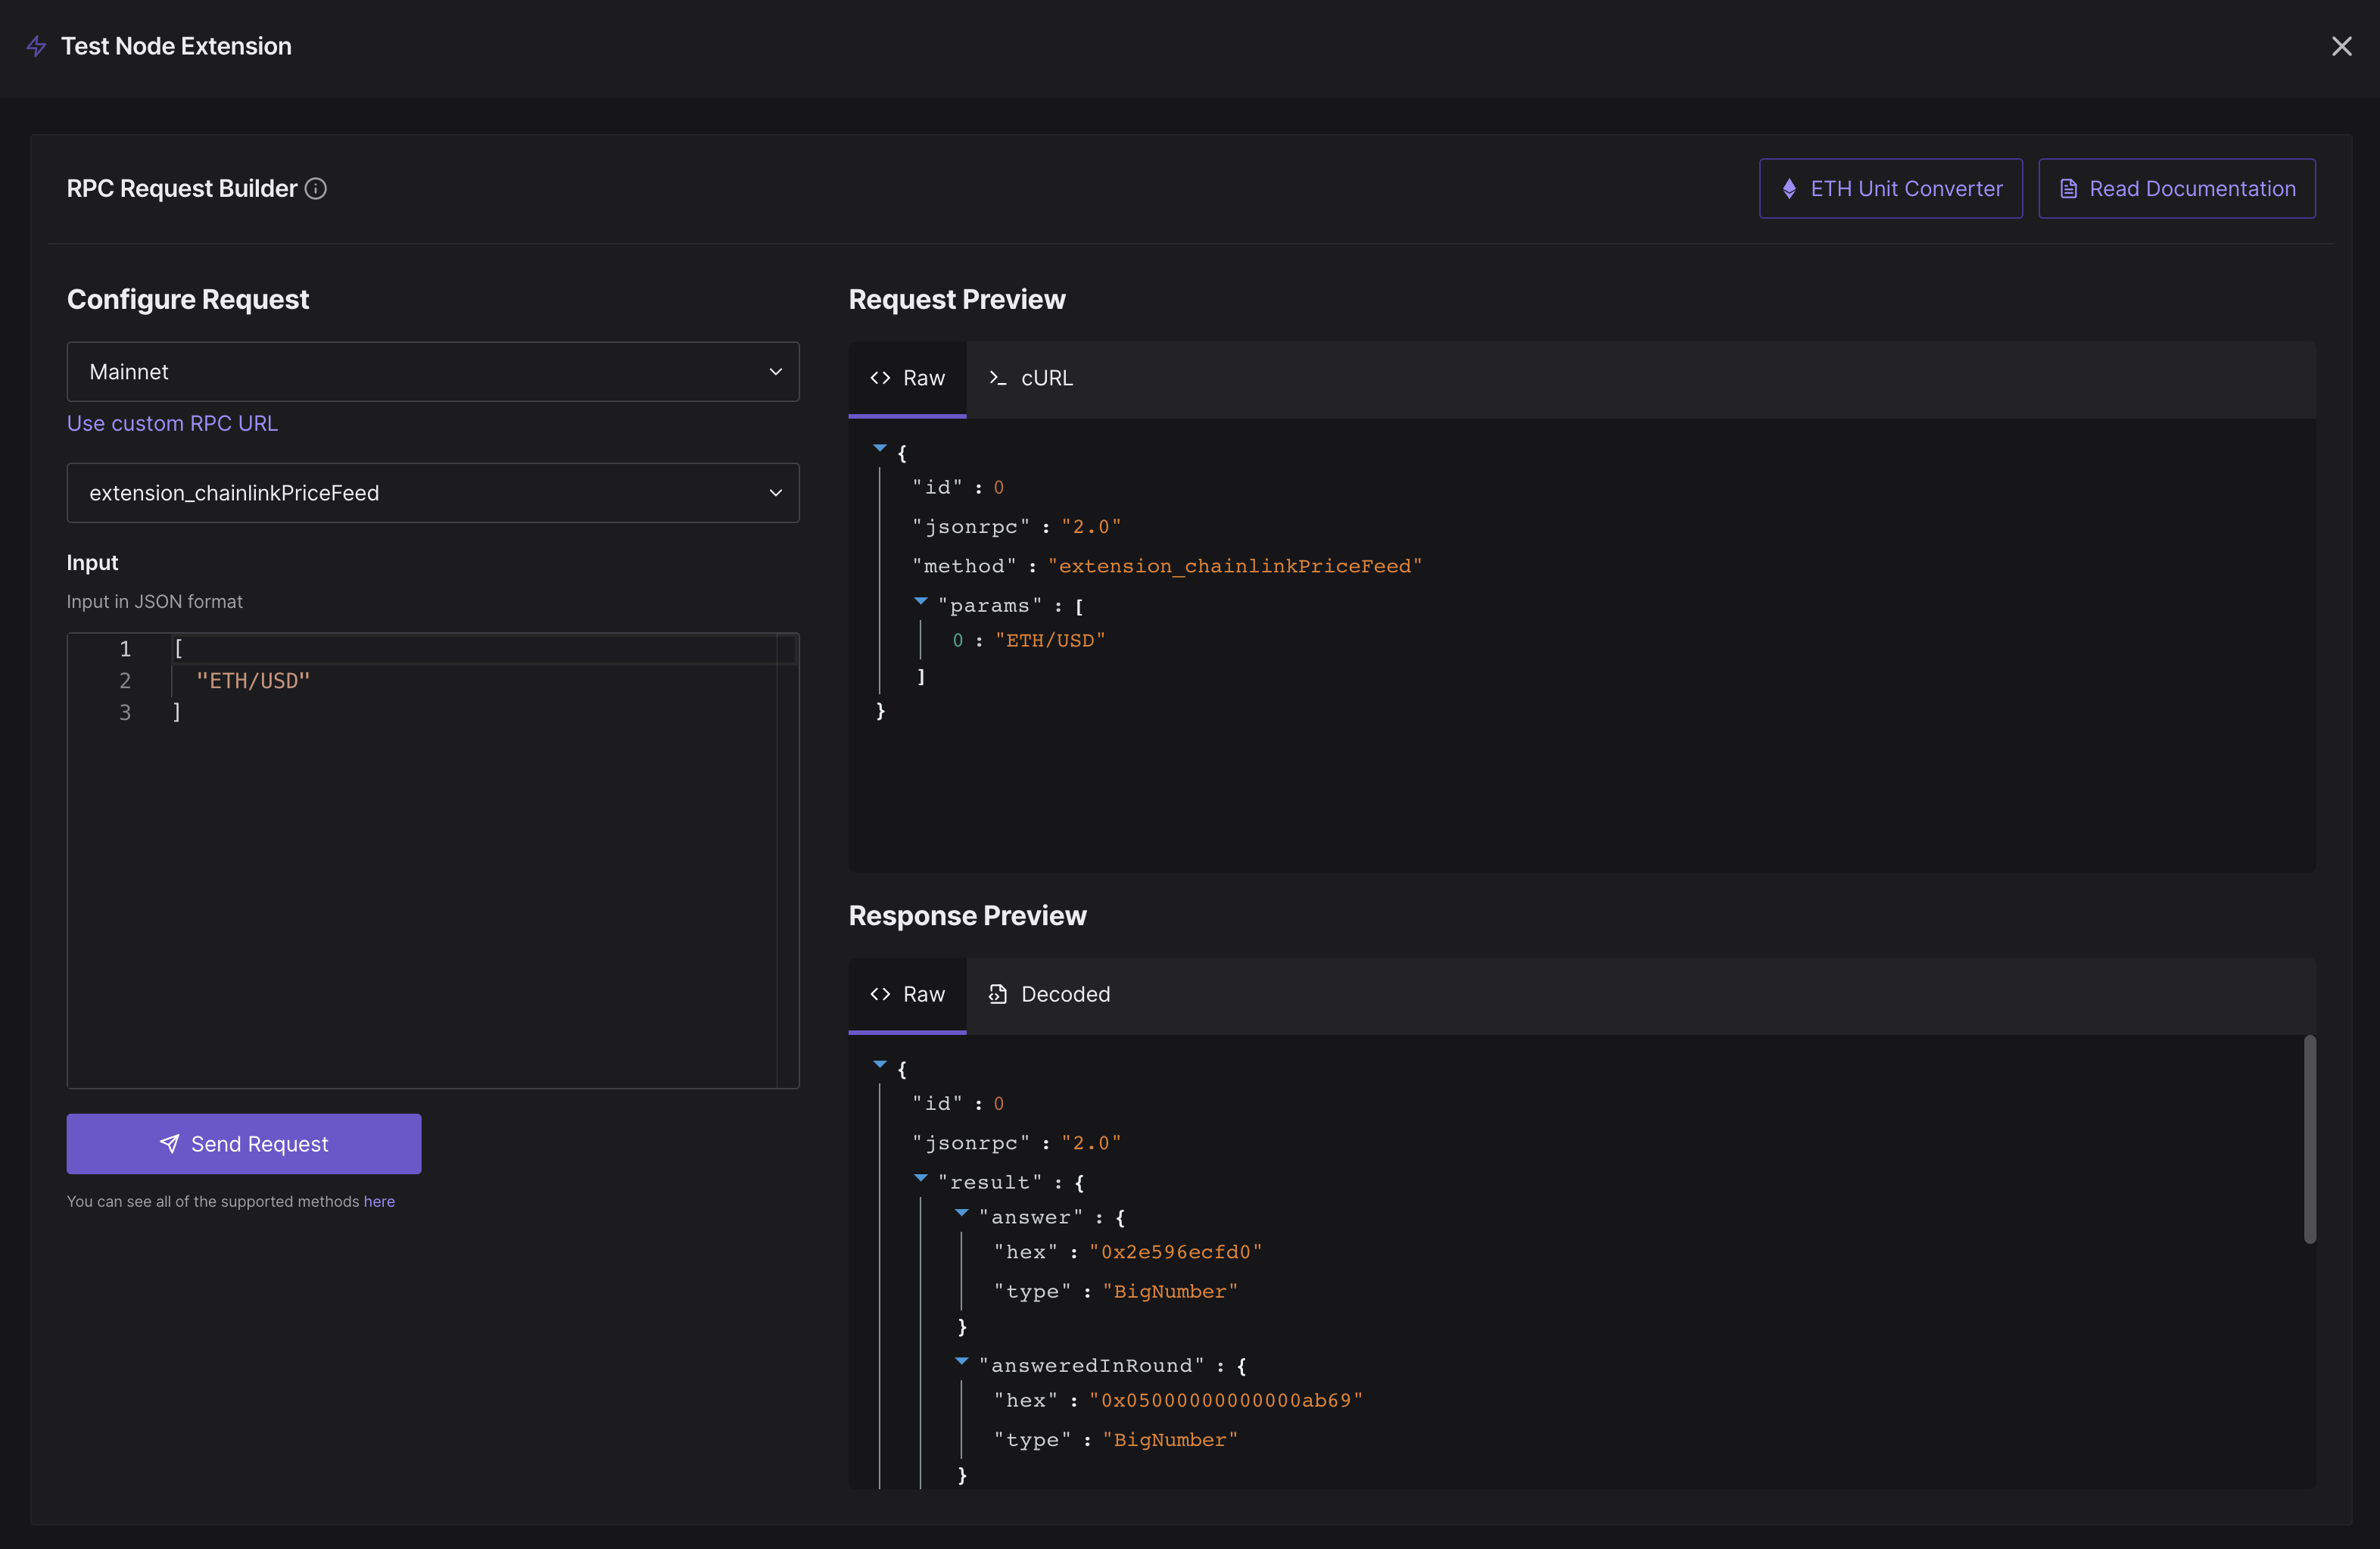Image resolution: width=2380 pixels, height=1549 pixels.
Task: Click the terminal prompt icon on cURL tab
Action: (x=997, y=378)
